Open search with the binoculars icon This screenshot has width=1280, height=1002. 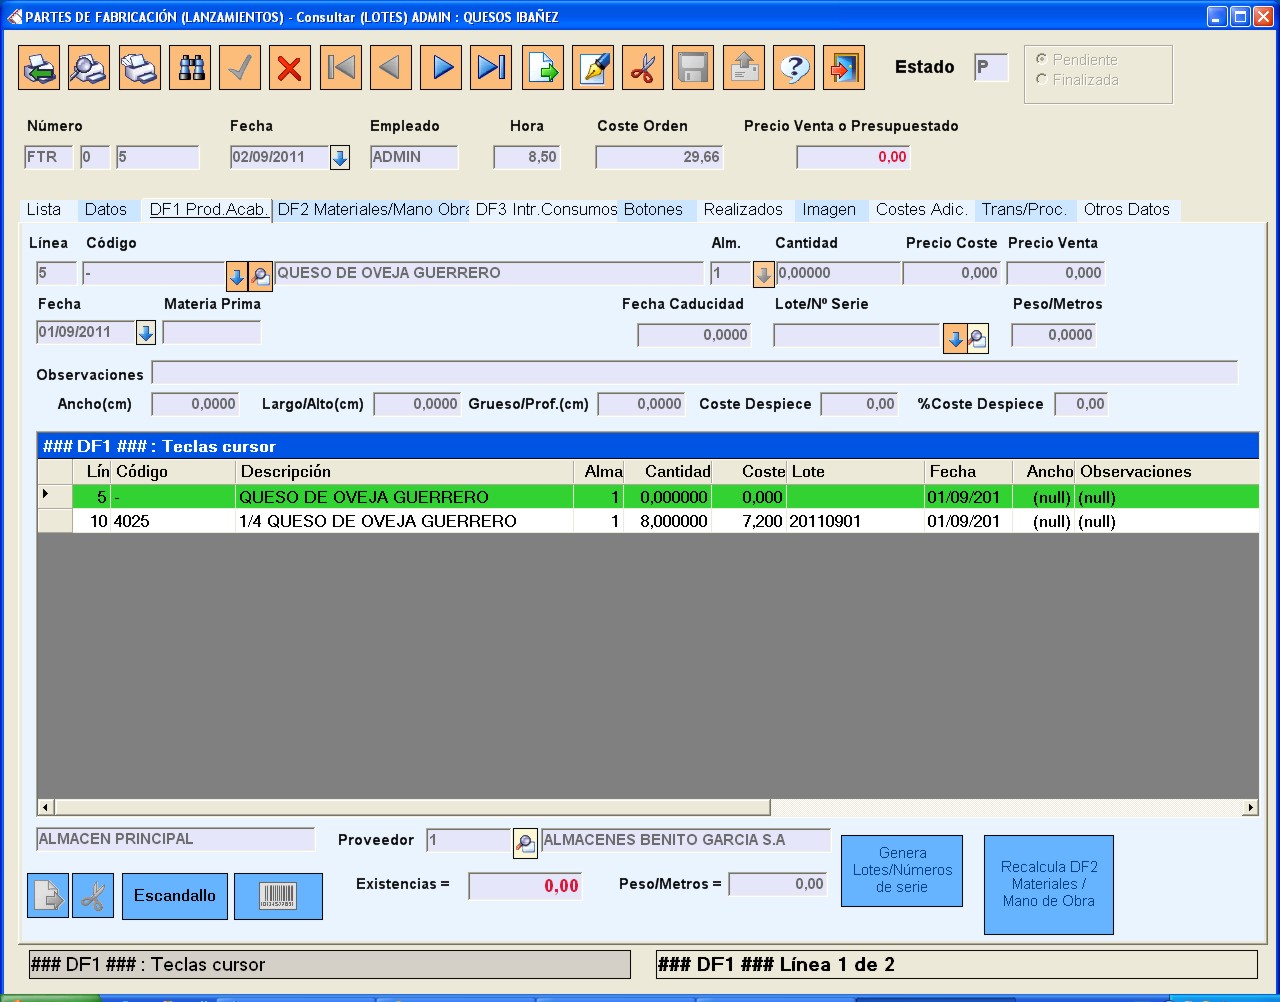pos(190,68)
